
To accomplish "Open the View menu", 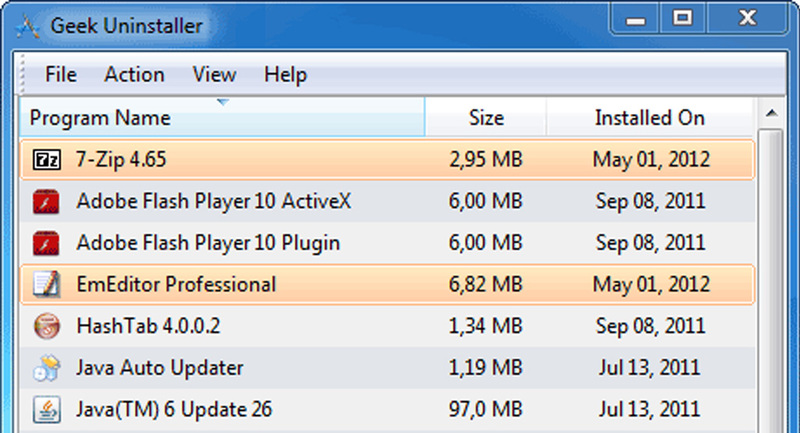I will 214,75.
